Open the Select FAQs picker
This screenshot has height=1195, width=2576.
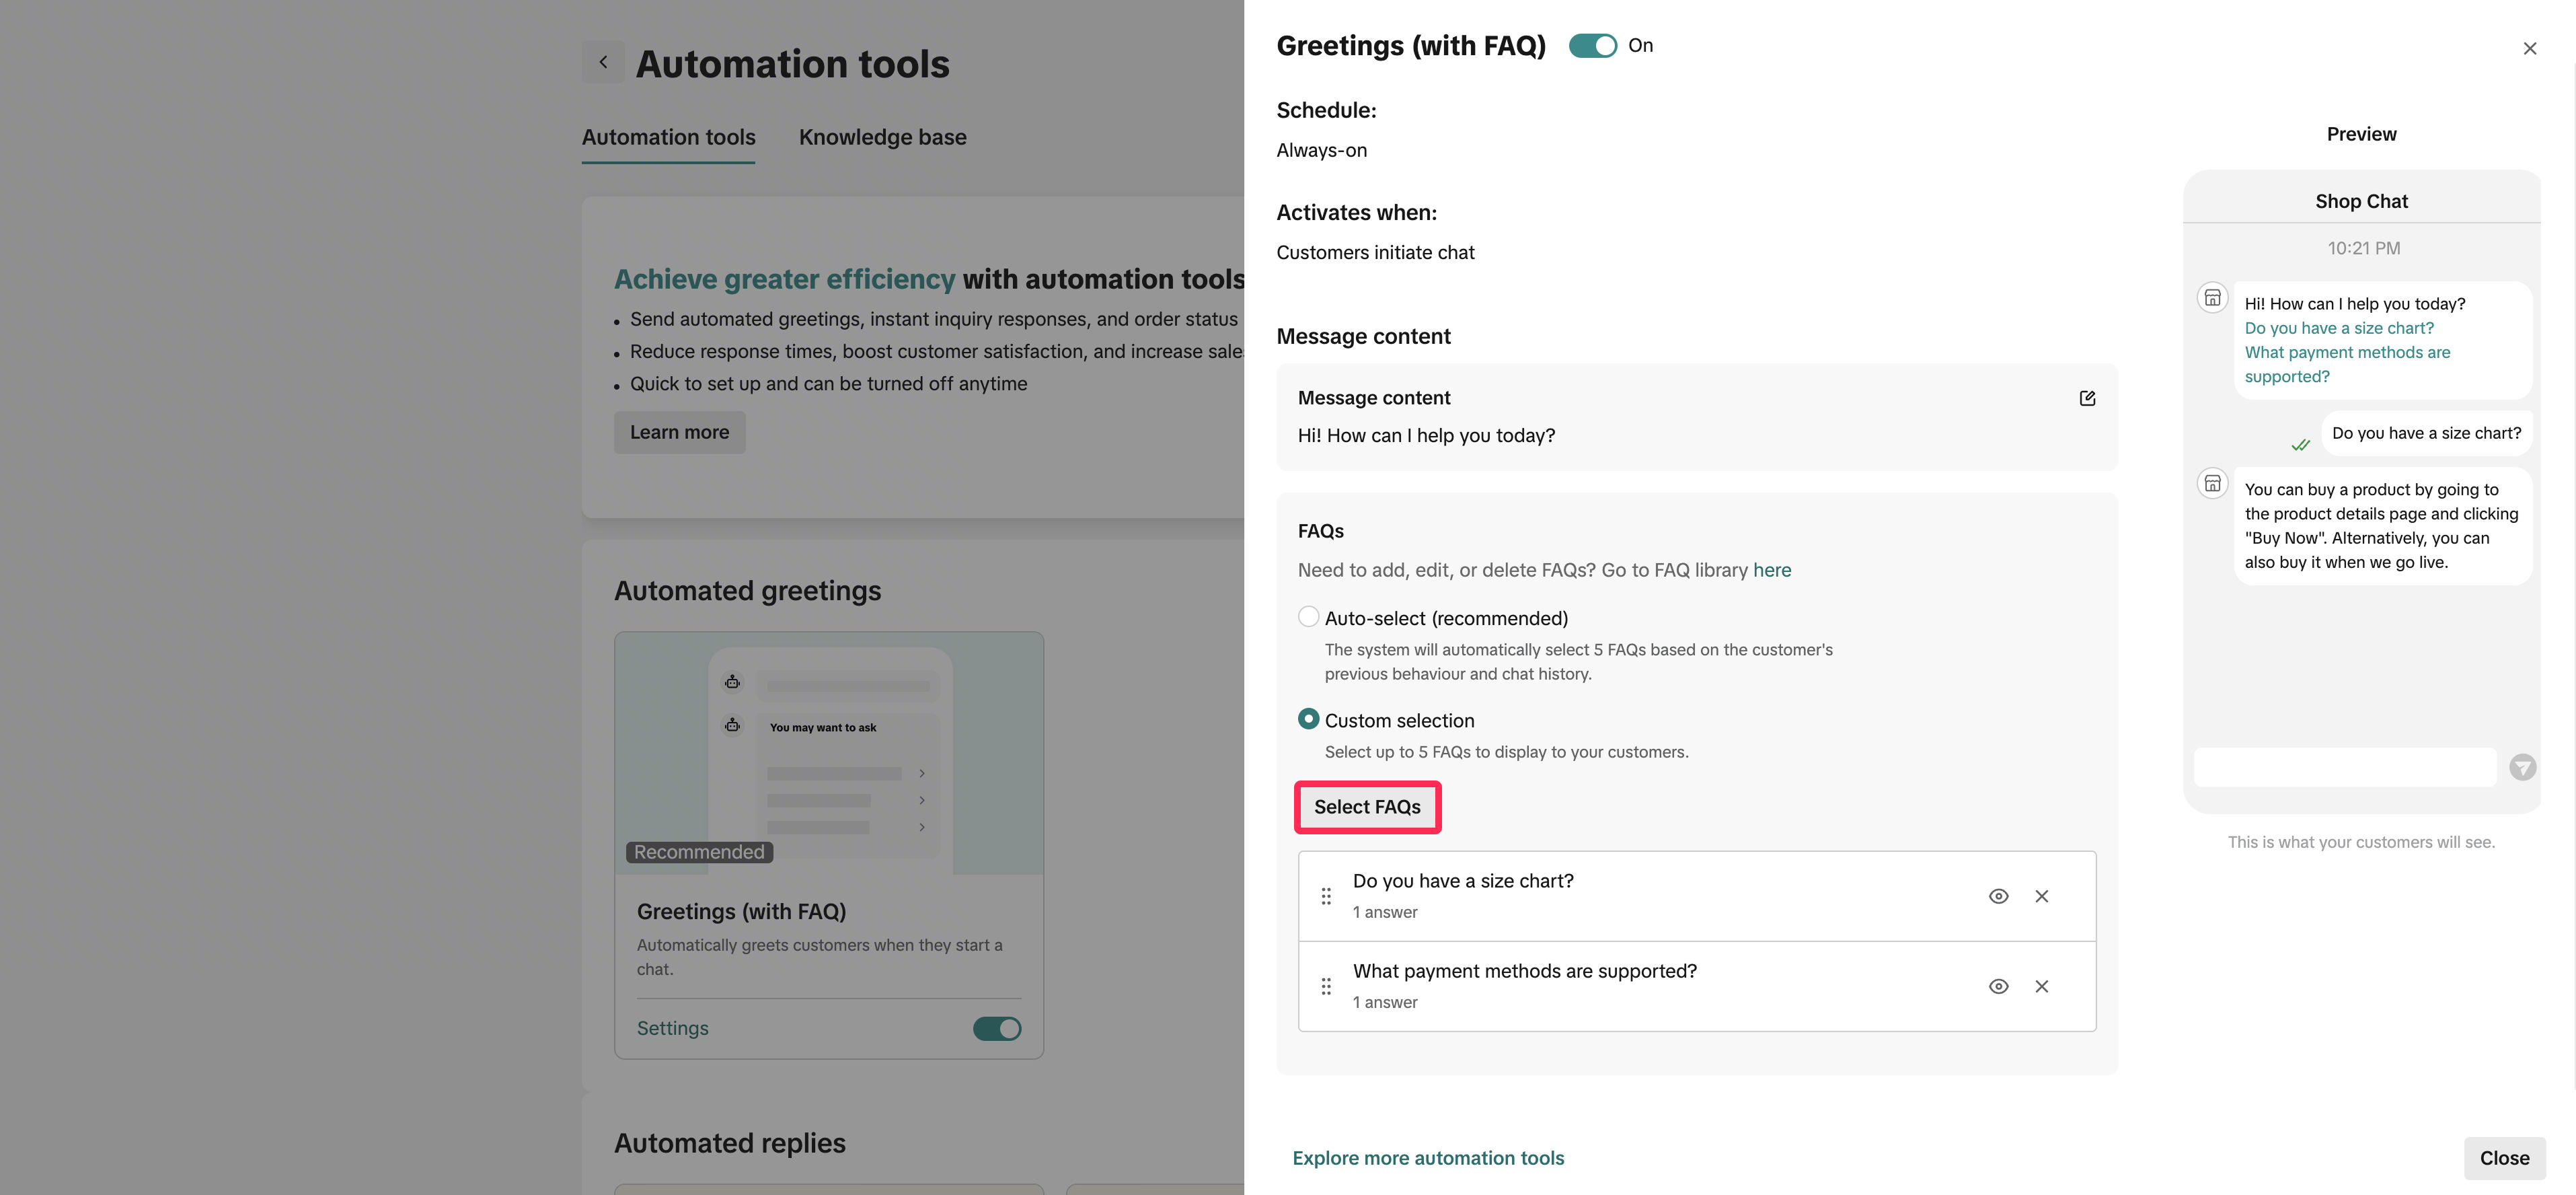pos(1367,807)
